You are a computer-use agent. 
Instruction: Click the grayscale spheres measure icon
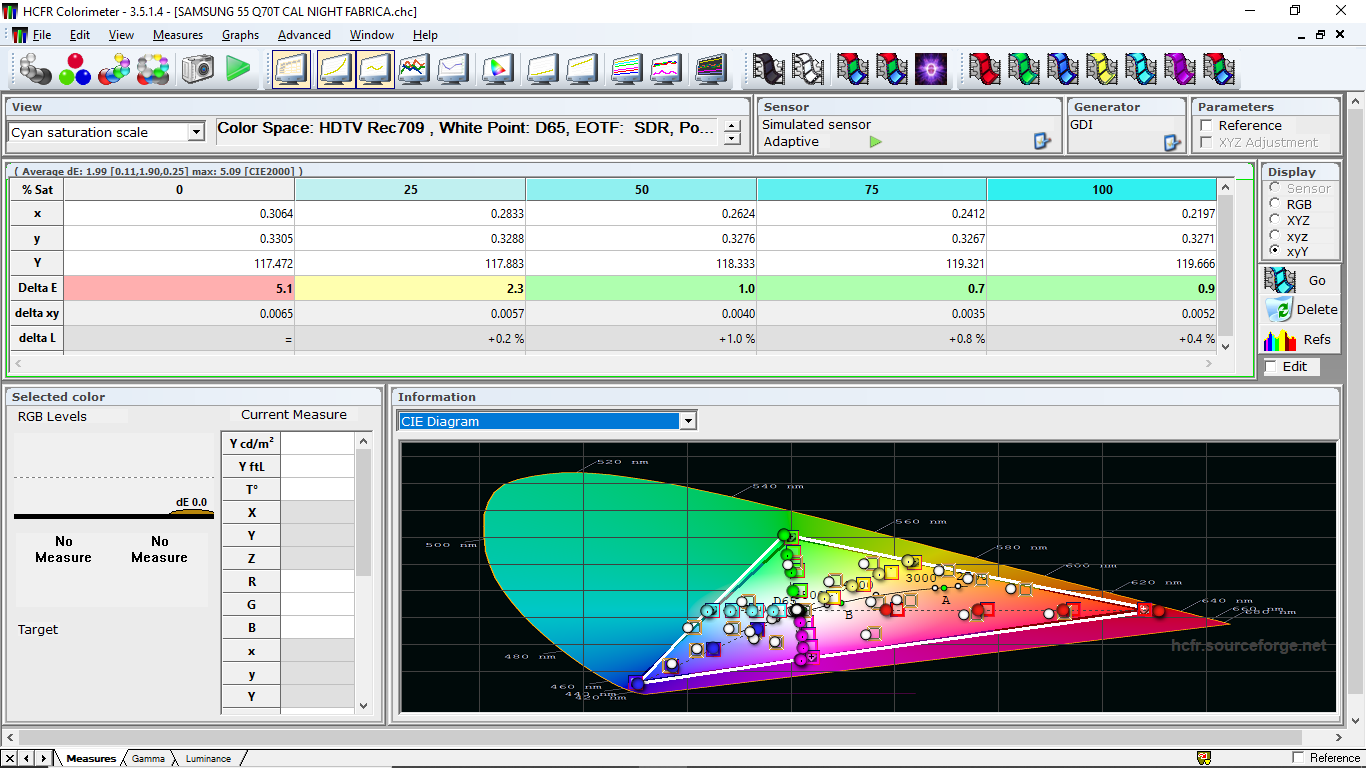(36, 69)
